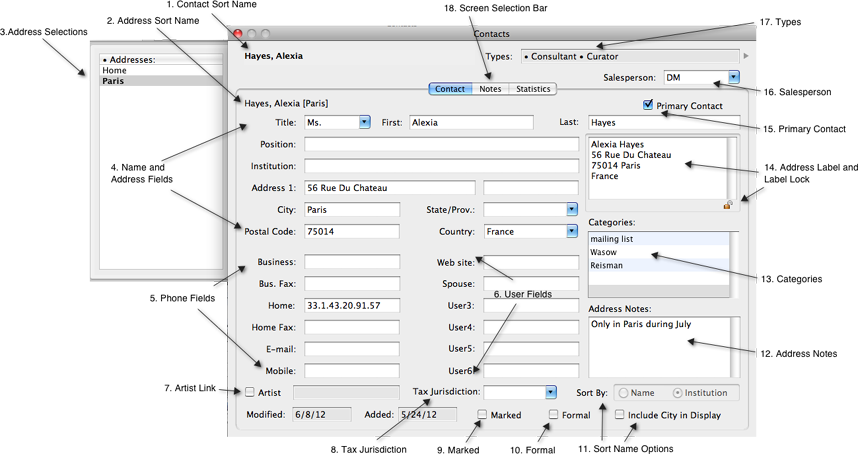This screenshot has height=454, width=858.
Task: Open the Statistics tab
Action: point(533,89)
